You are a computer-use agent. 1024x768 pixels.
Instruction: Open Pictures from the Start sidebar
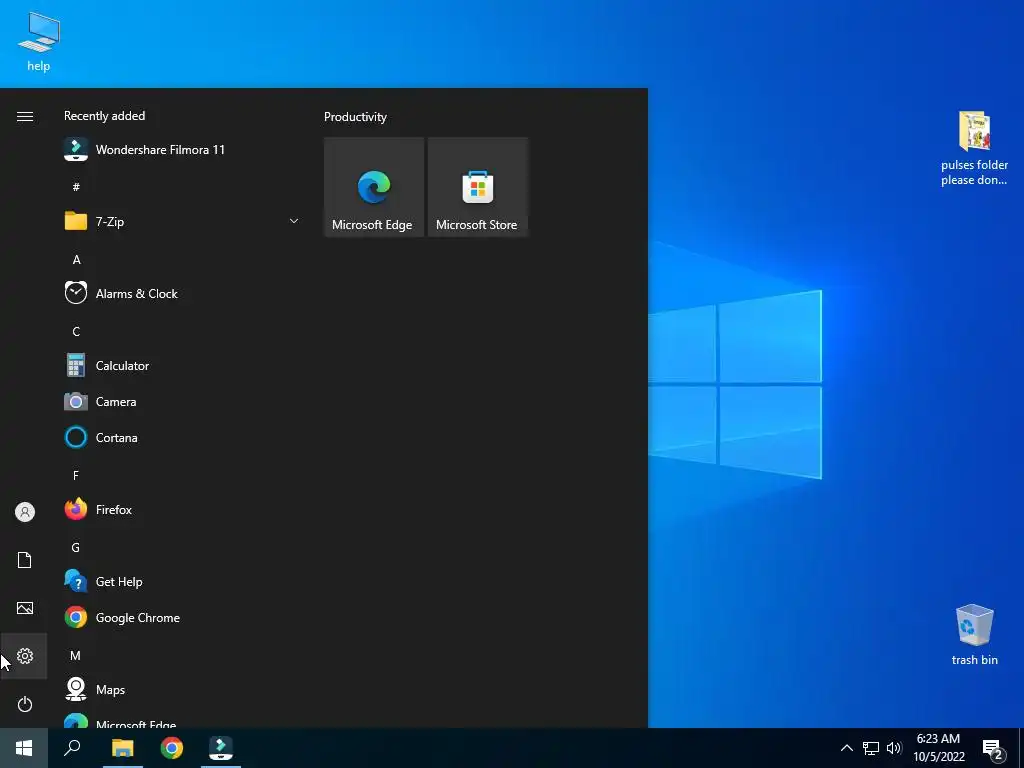25,608
